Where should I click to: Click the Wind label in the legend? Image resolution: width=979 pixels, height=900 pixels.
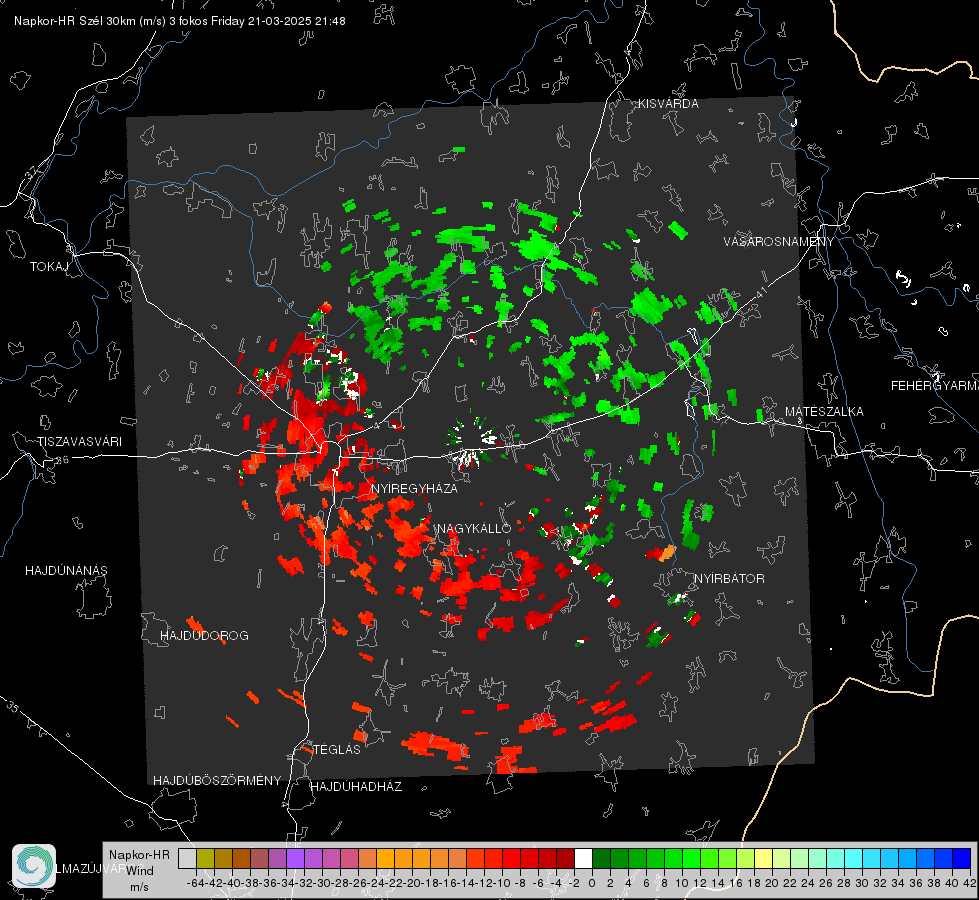point(140,871)
